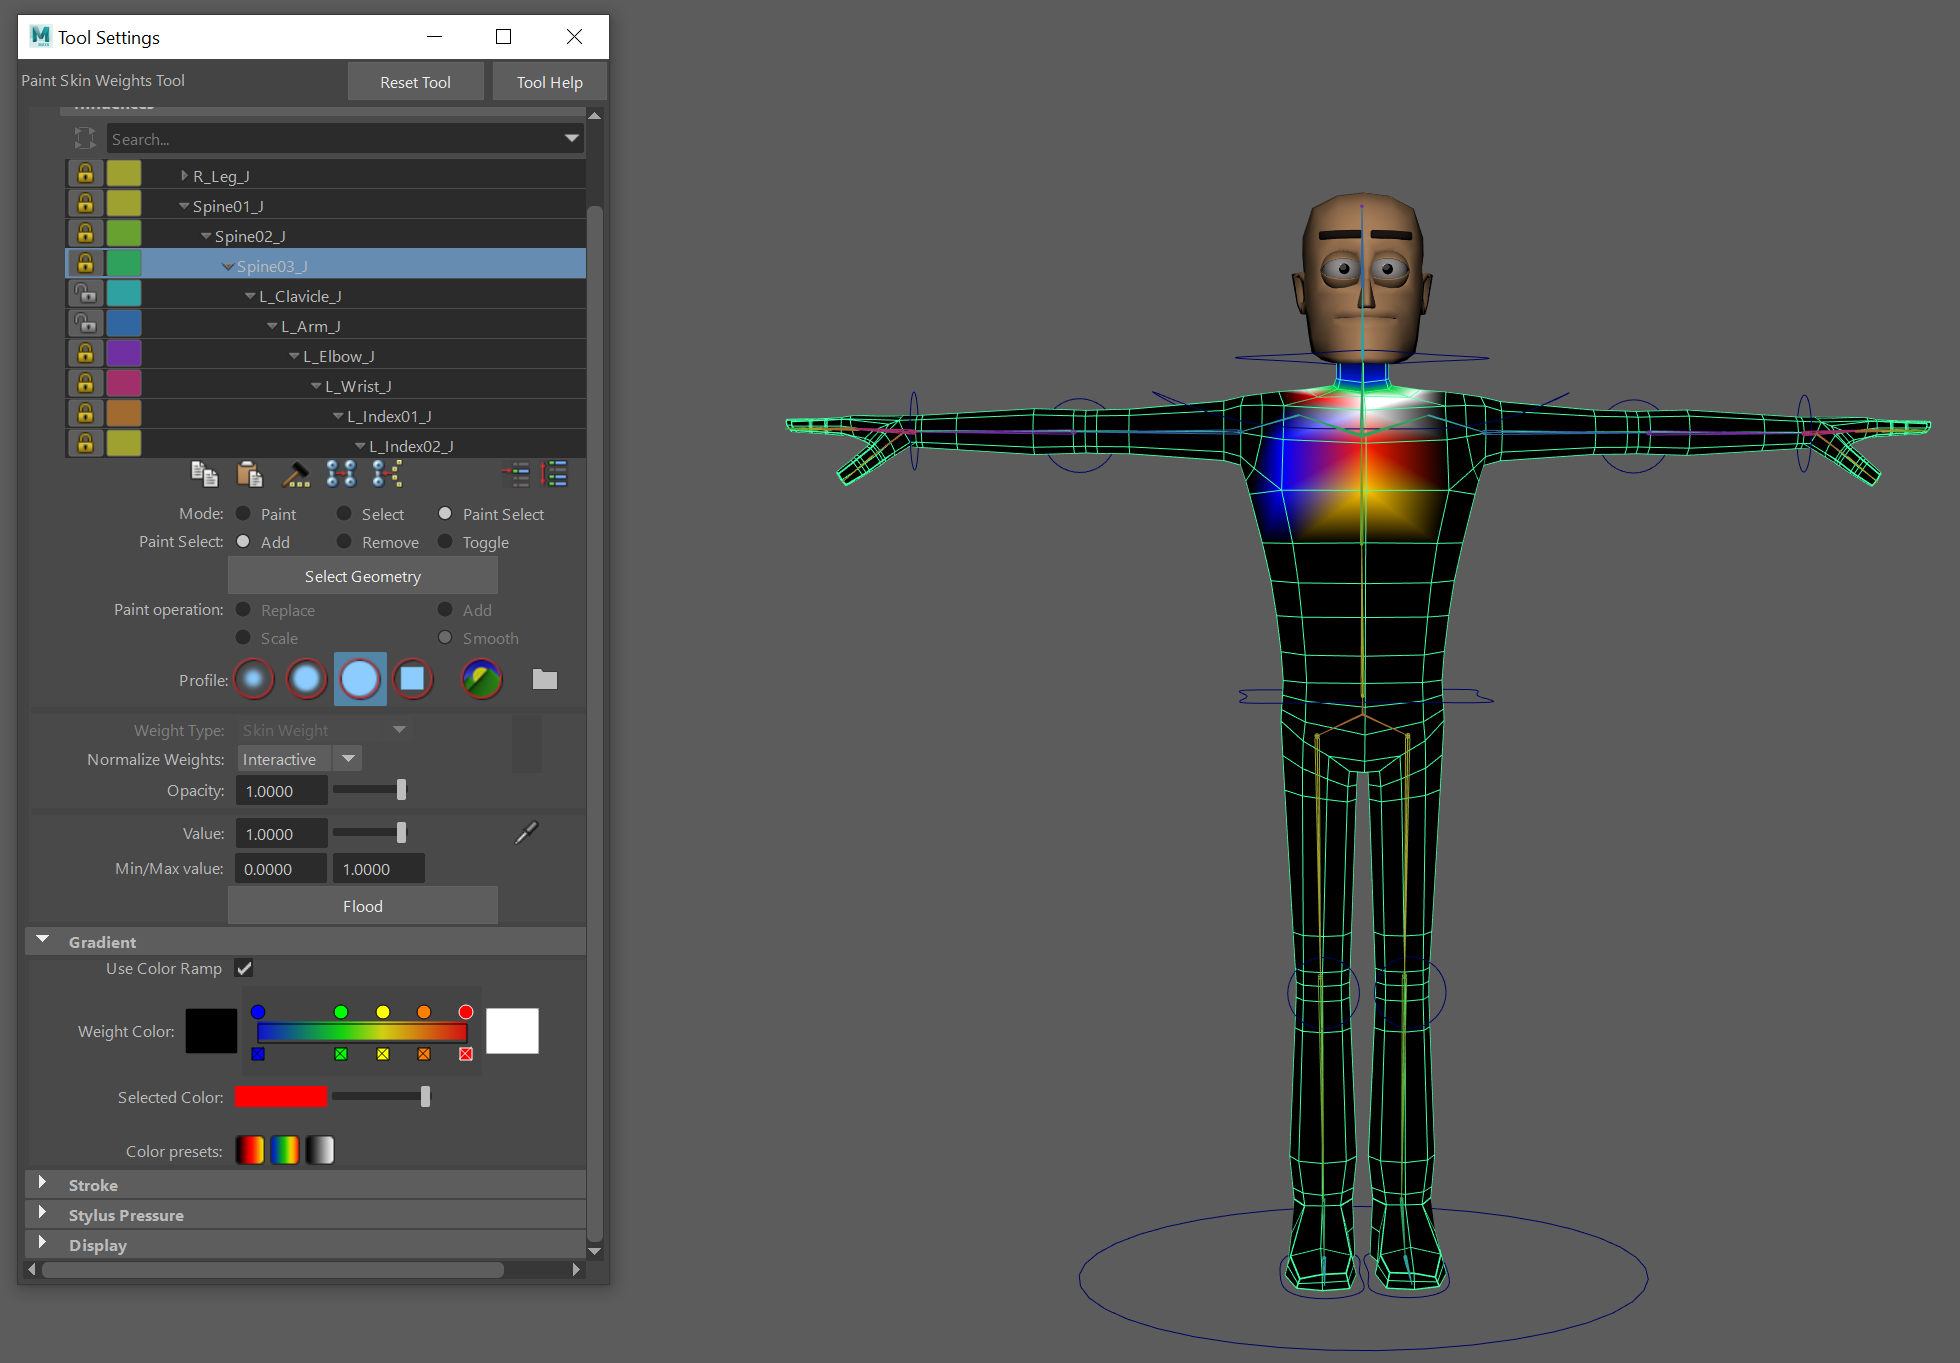Screen dimensions: 1960x1363
Task: Click the Move weights to influences icon
Action: click(x=340, y=474)
